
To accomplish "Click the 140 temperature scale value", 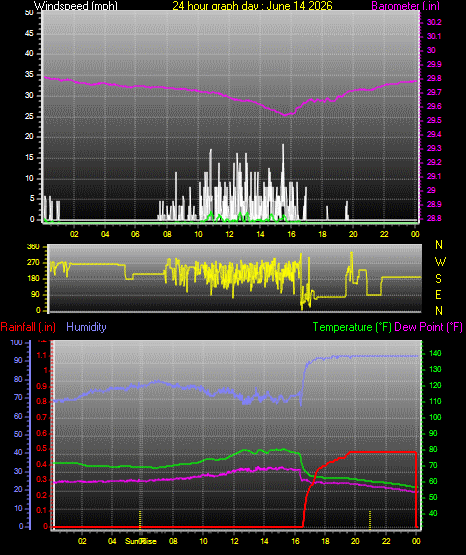I will click(x=435, y=353).
